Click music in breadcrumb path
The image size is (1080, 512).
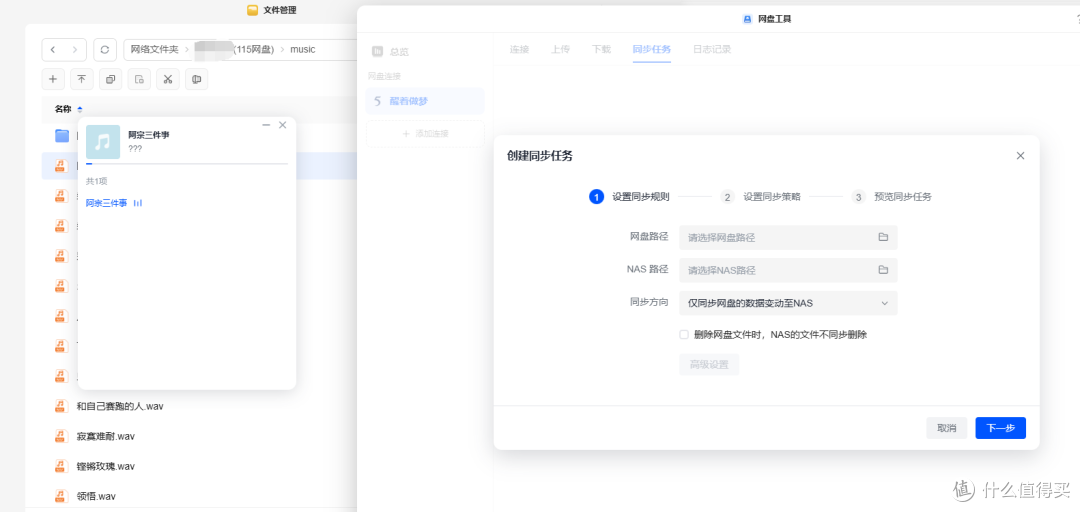click(x=302, y=50)
